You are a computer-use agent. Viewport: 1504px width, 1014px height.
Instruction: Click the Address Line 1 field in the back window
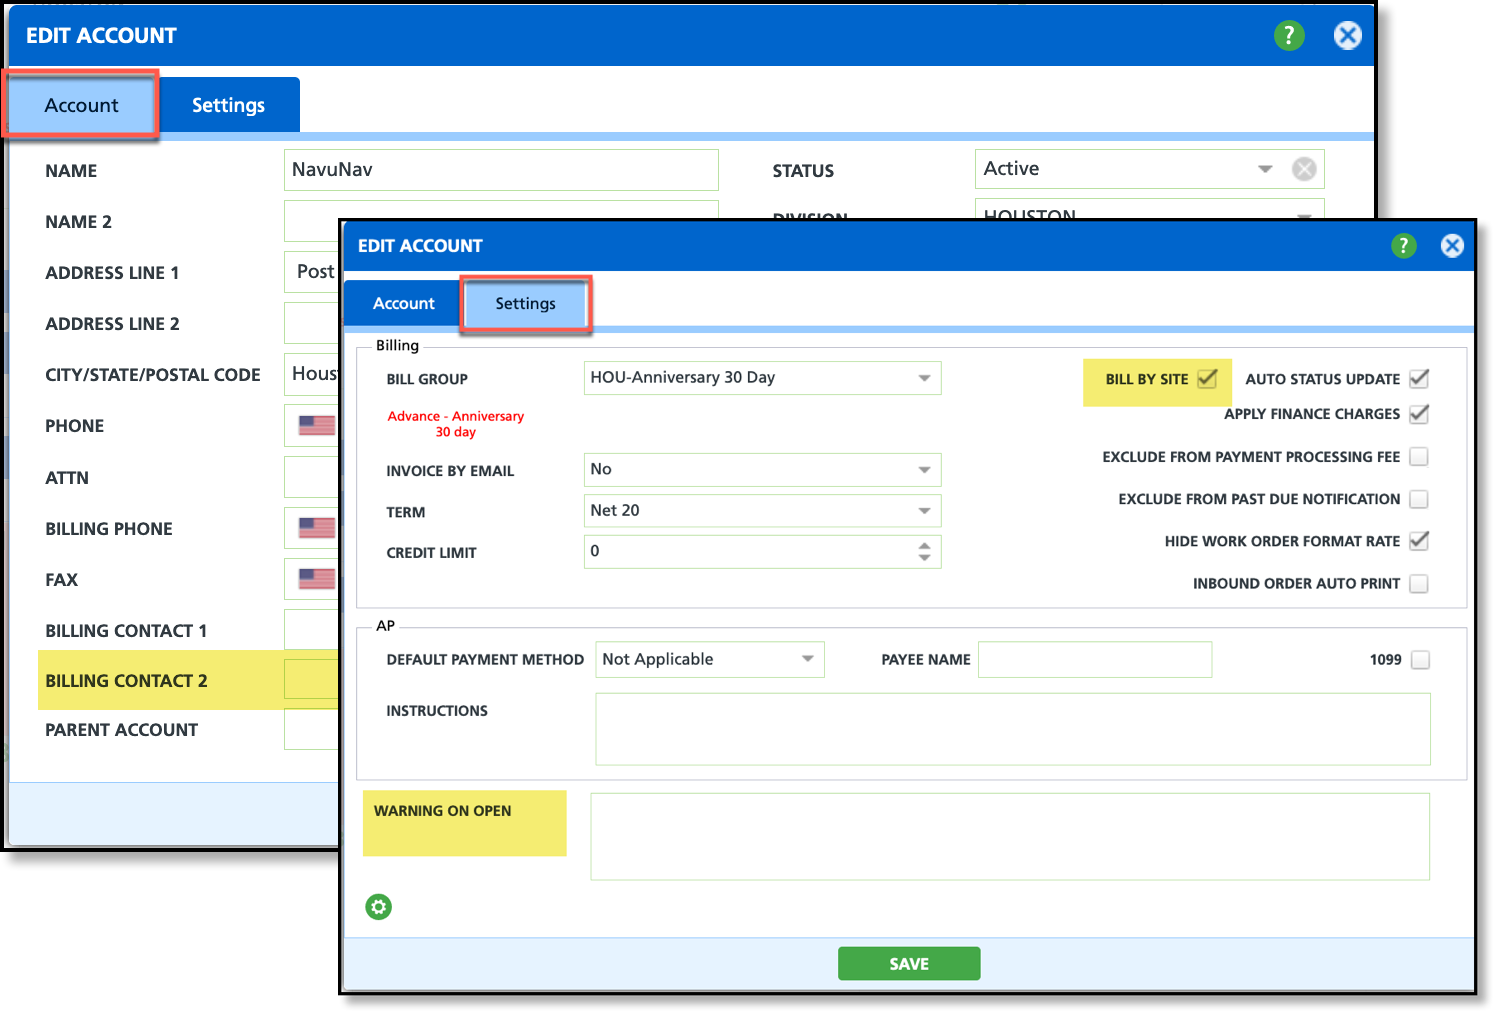[312, 272]
